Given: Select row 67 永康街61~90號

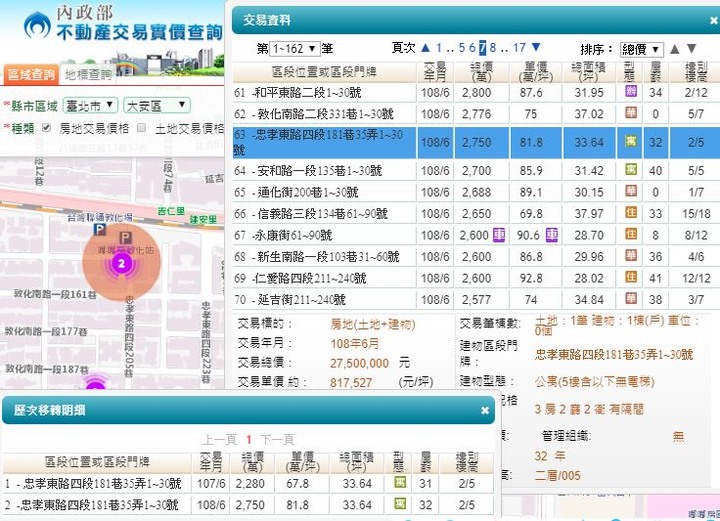Looking at the screenshot, I should click(476, 235).
